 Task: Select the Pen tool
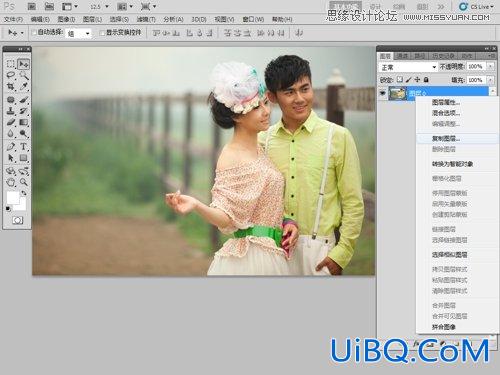(x=11, y=147)
